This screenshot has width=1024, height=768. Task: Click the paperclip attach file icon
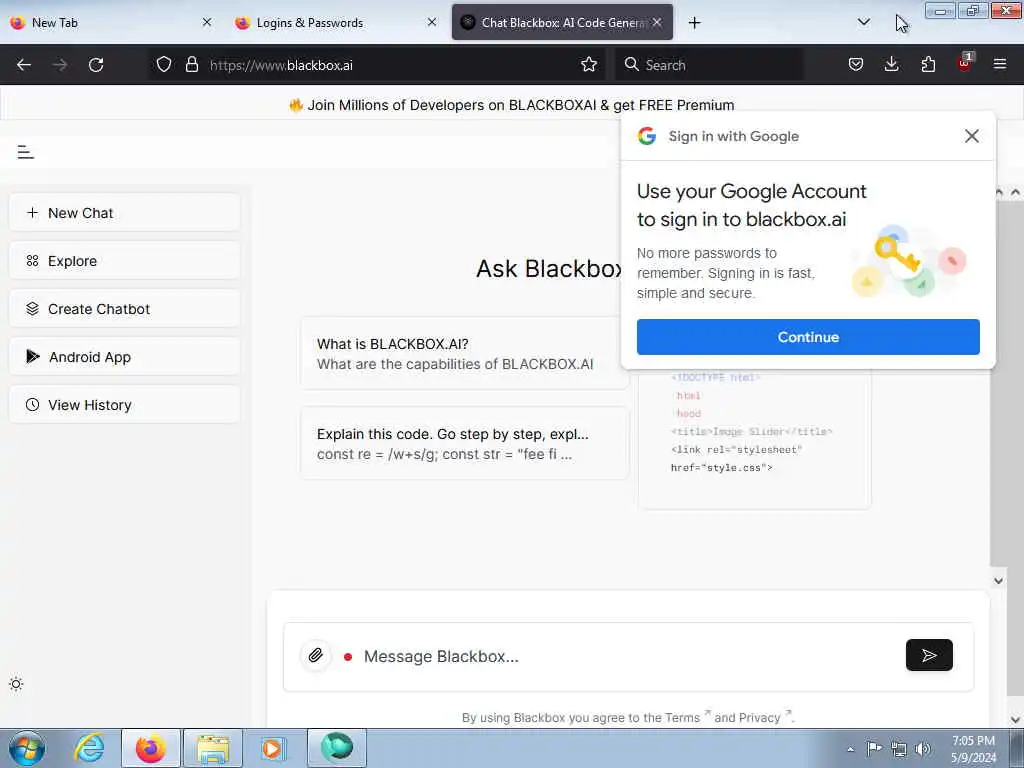click(315, 655)
